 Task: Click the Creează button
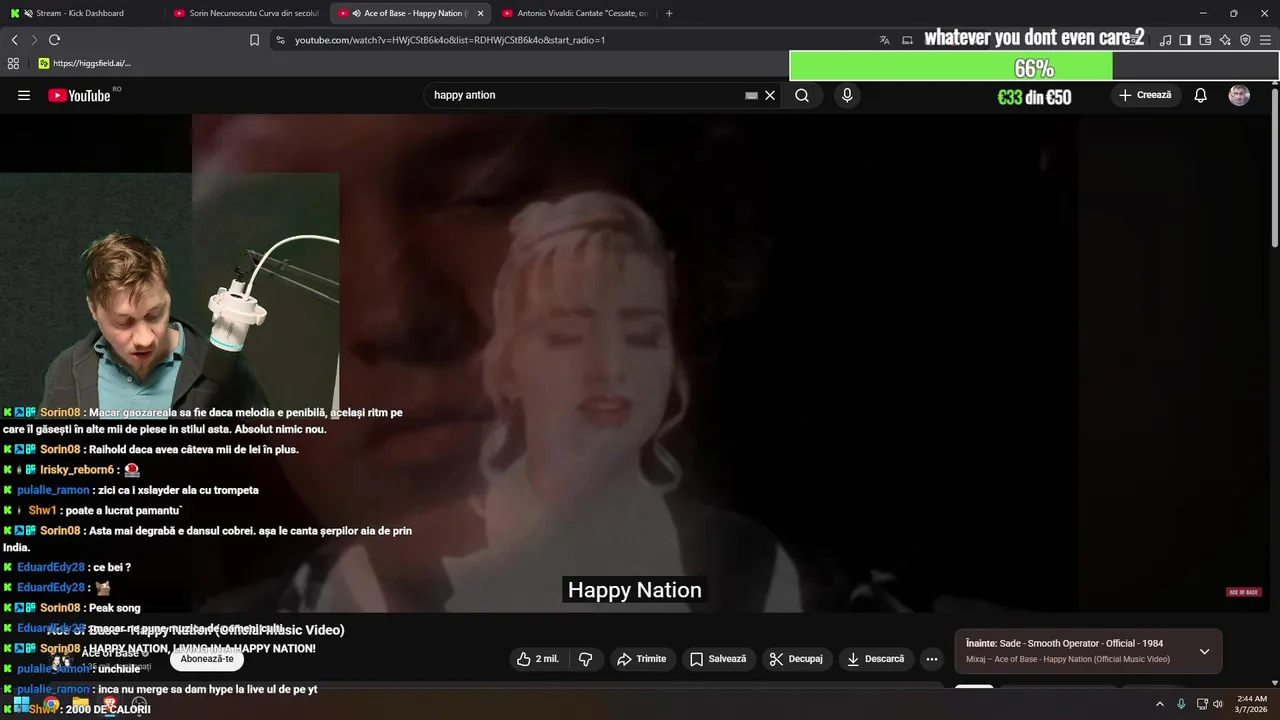(1145, 95)
